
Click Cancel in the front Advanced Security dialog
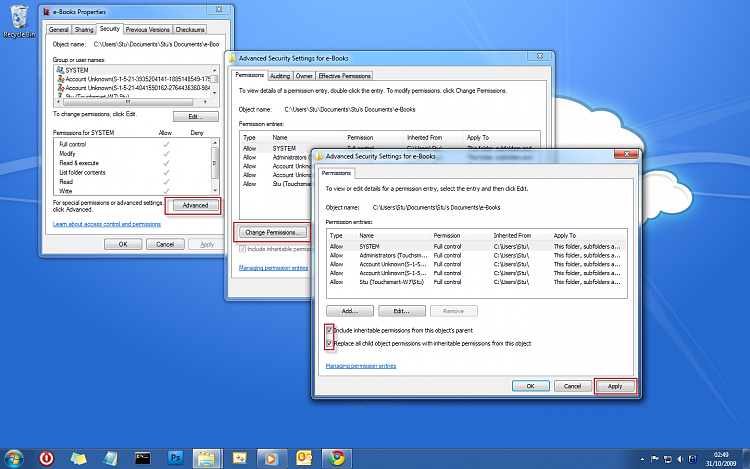[x=572, y=386]
